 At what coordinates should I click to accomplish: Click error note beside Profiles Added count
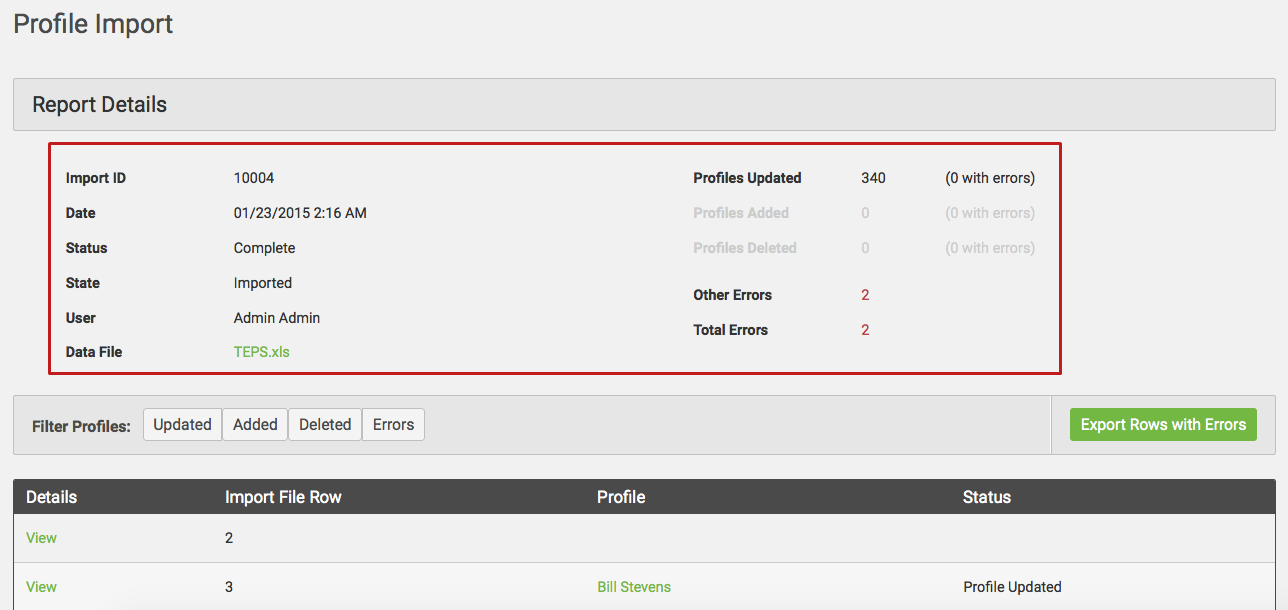click(x=990, y=213)
